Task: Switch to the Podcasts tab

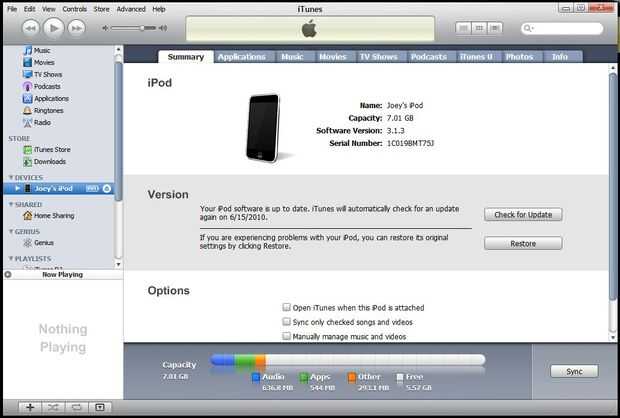Action: point(429,57)
